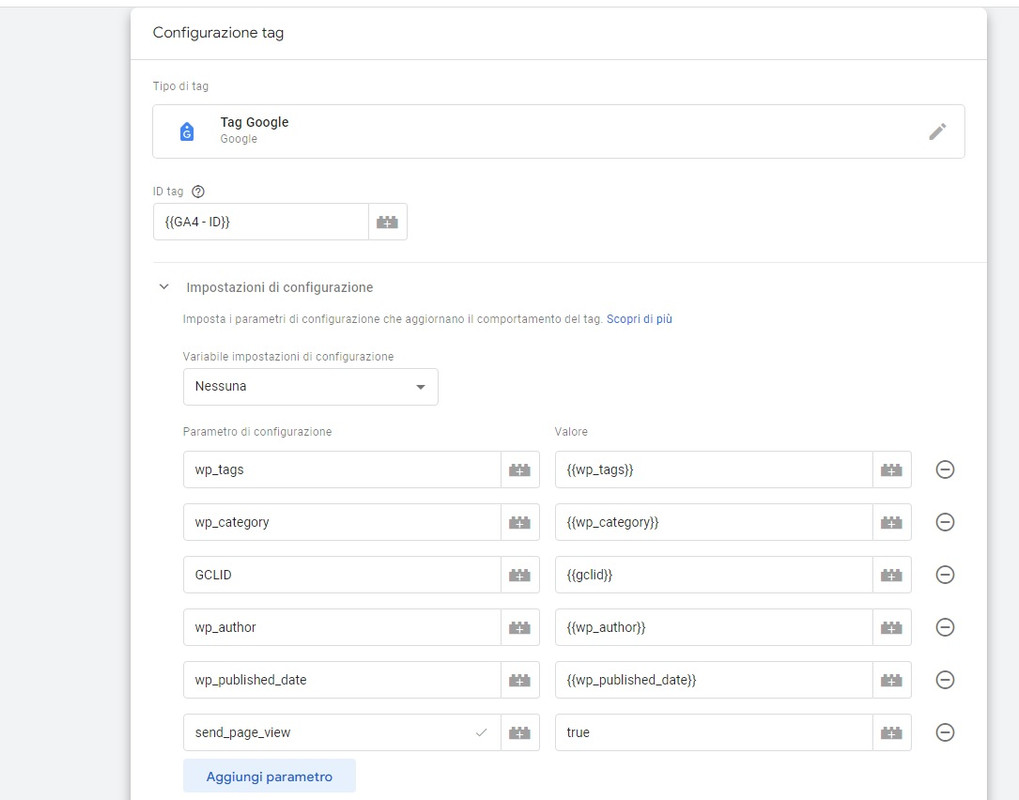Insert variable in wp_published_date parameter name
Viewport: 1019px width, 800px height.
pos(519,680)
